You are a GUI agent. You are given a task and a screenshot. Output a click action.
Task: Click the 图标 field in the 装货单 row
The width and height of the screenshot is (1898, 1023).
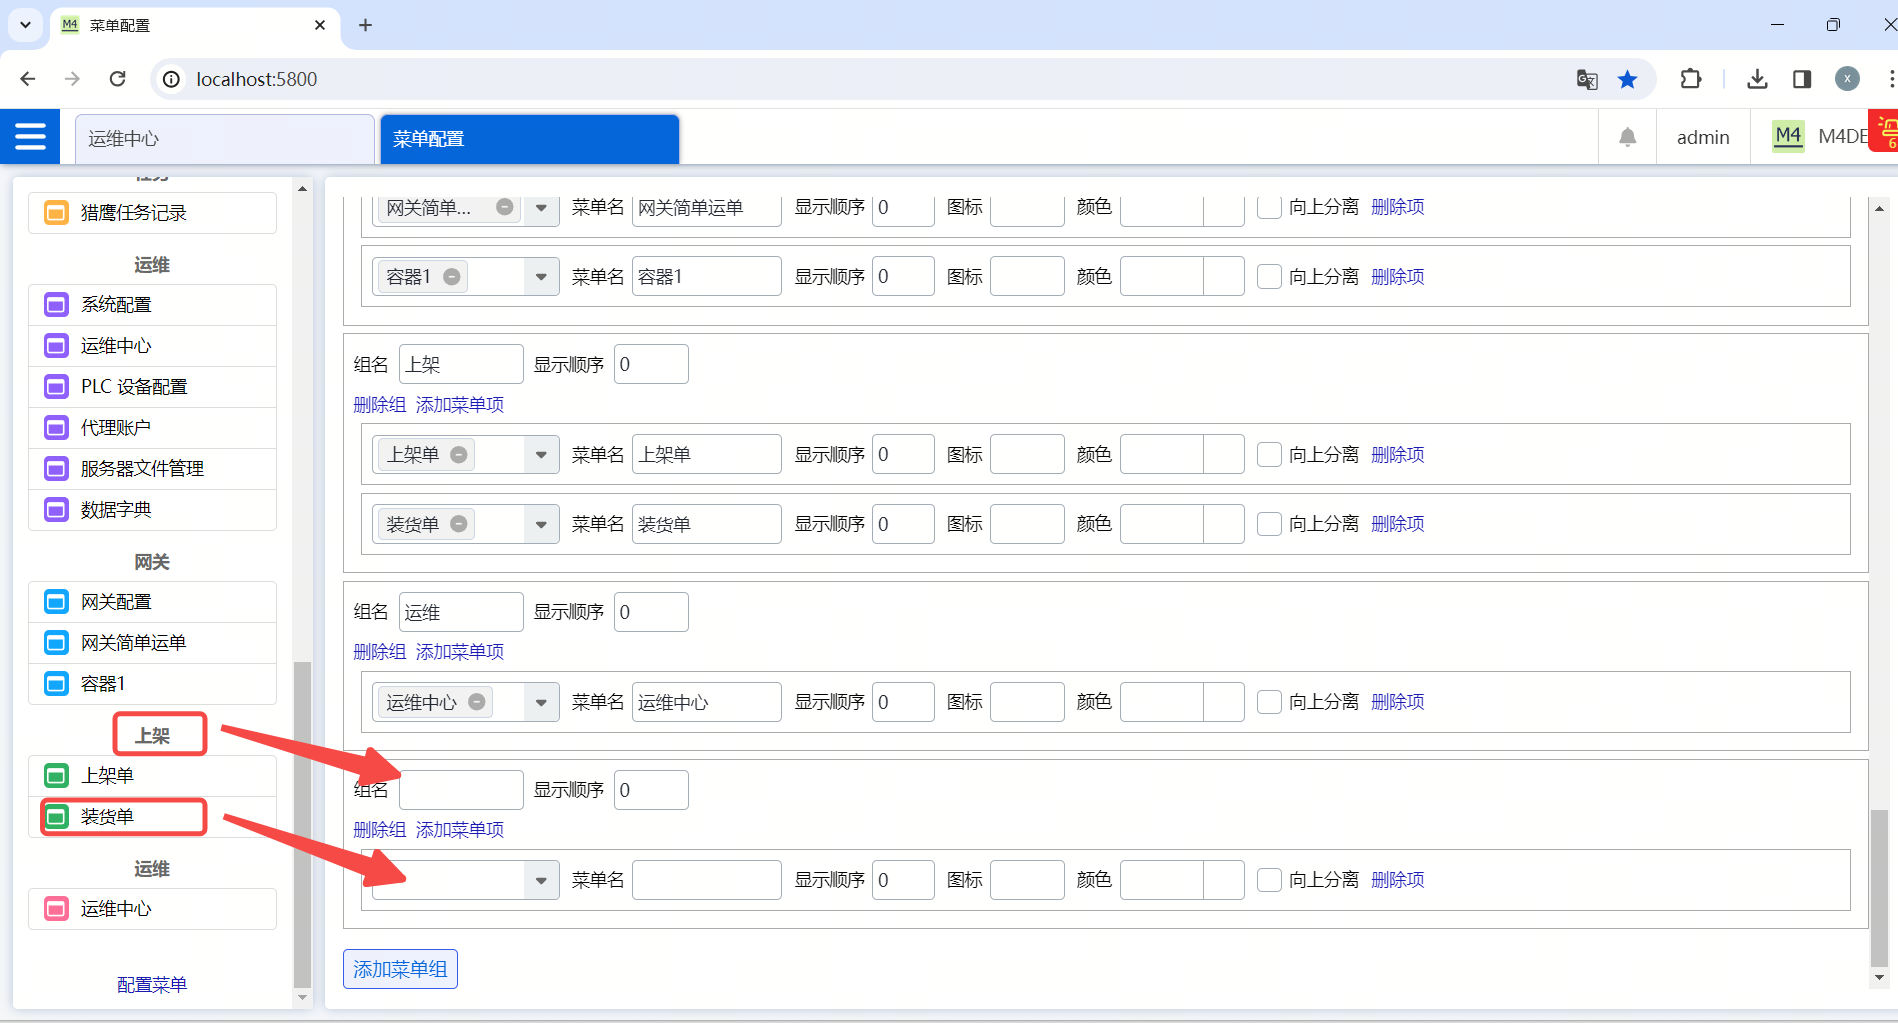[x=1027, y=524]
